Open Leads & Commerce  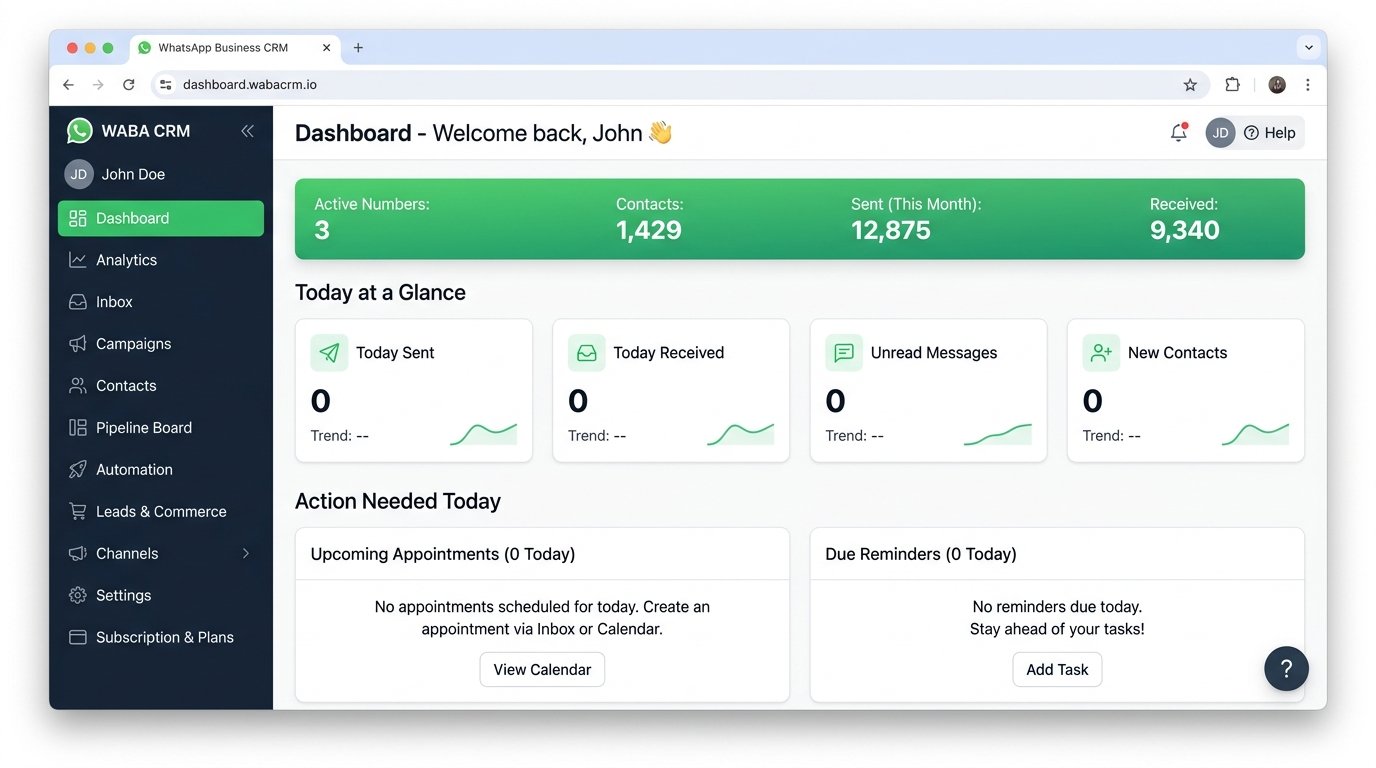point(161,512)
